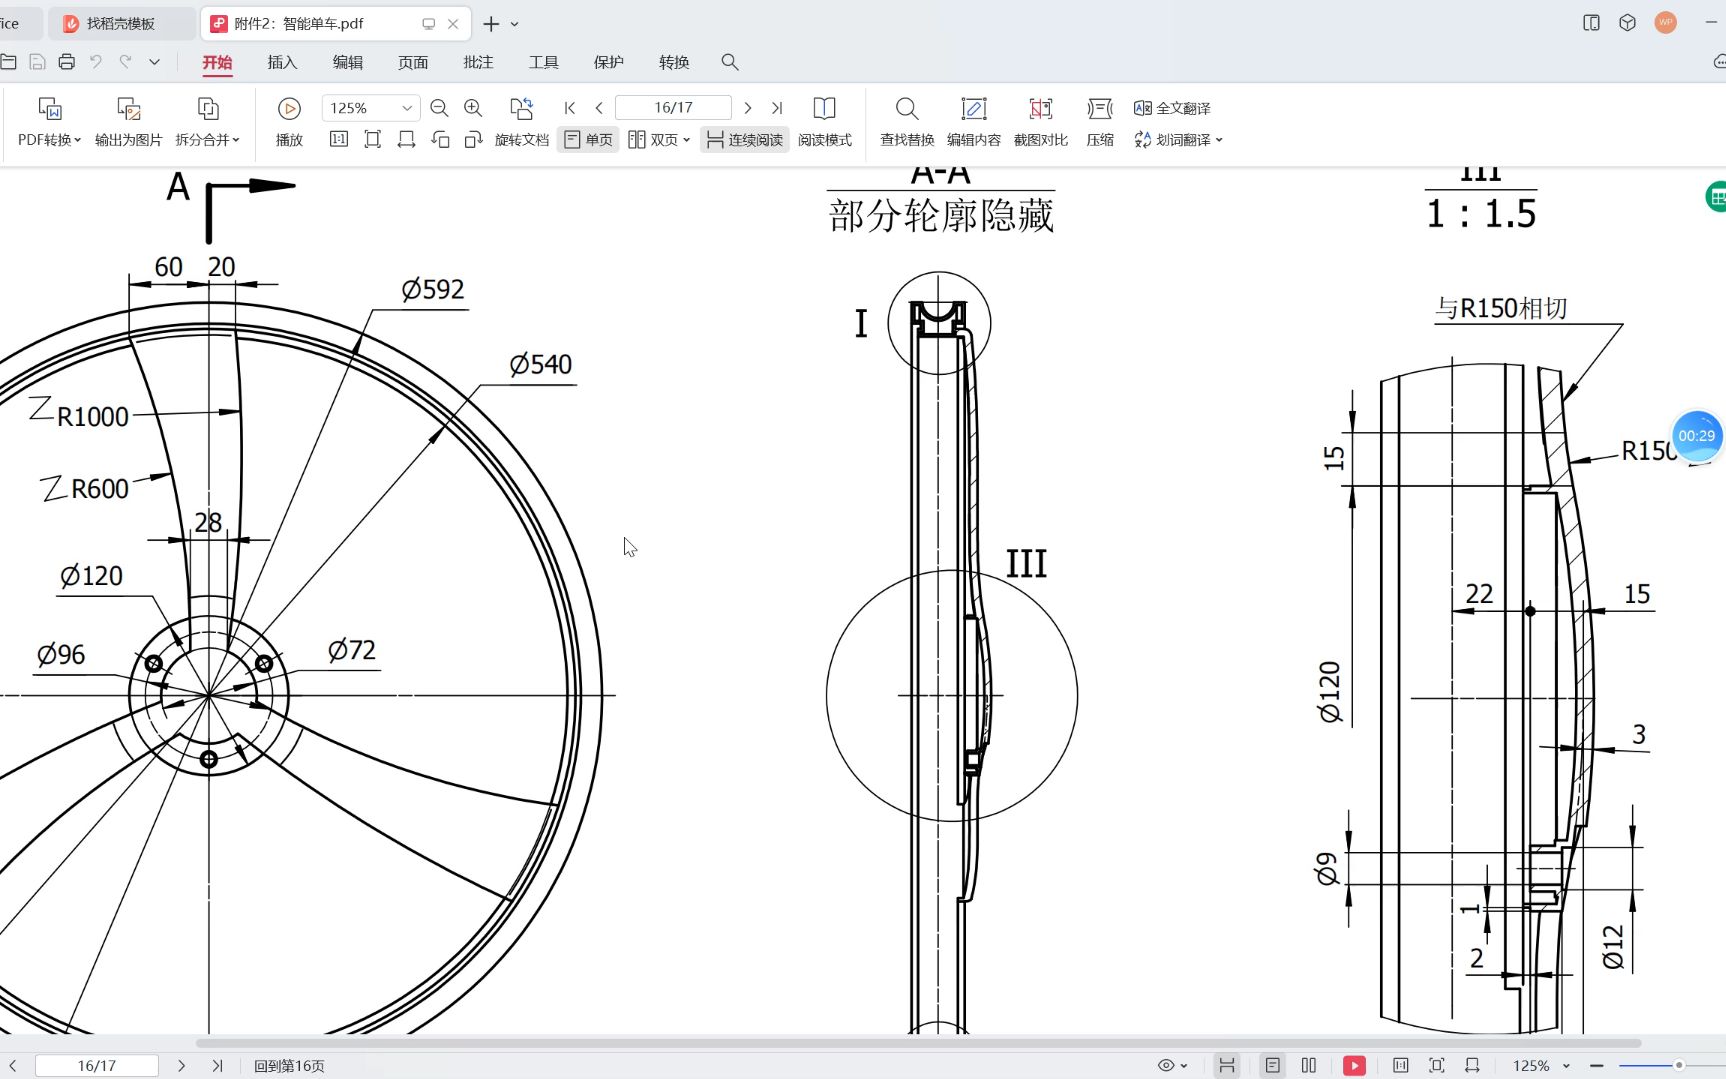The image size is (1726, 1079).
Task: Rotate page counterclockwise icon
Action: pyautogui.click(x=440, y=139)
